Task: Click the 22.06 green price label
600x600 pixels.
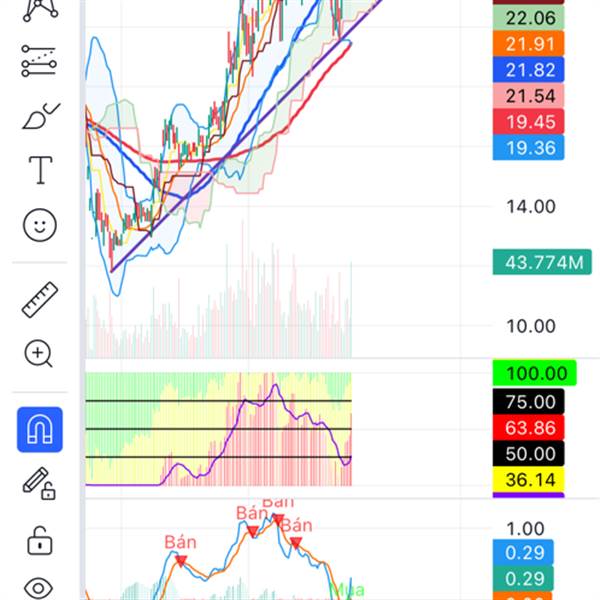Action: pyautogui.click(x=528, y=18)
